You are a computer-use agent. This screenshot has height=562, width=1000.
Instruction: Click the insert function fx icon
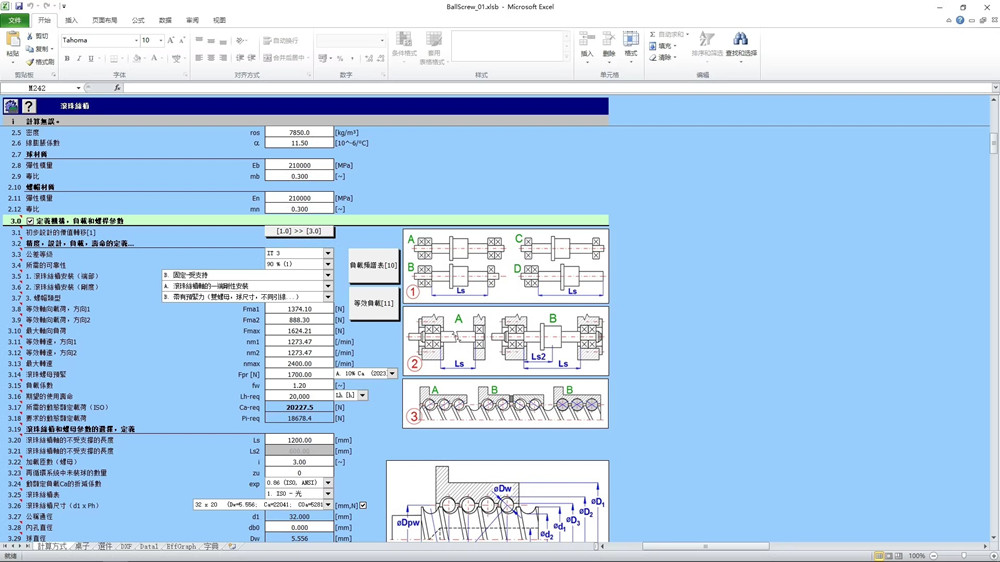[x=117, y=88]
